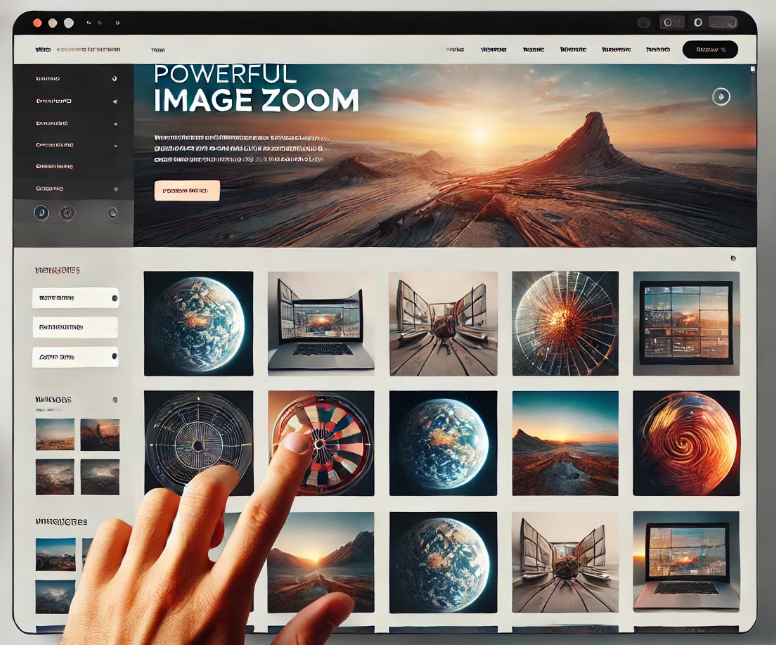Toggle the dot on the third white filter pill

114,356
